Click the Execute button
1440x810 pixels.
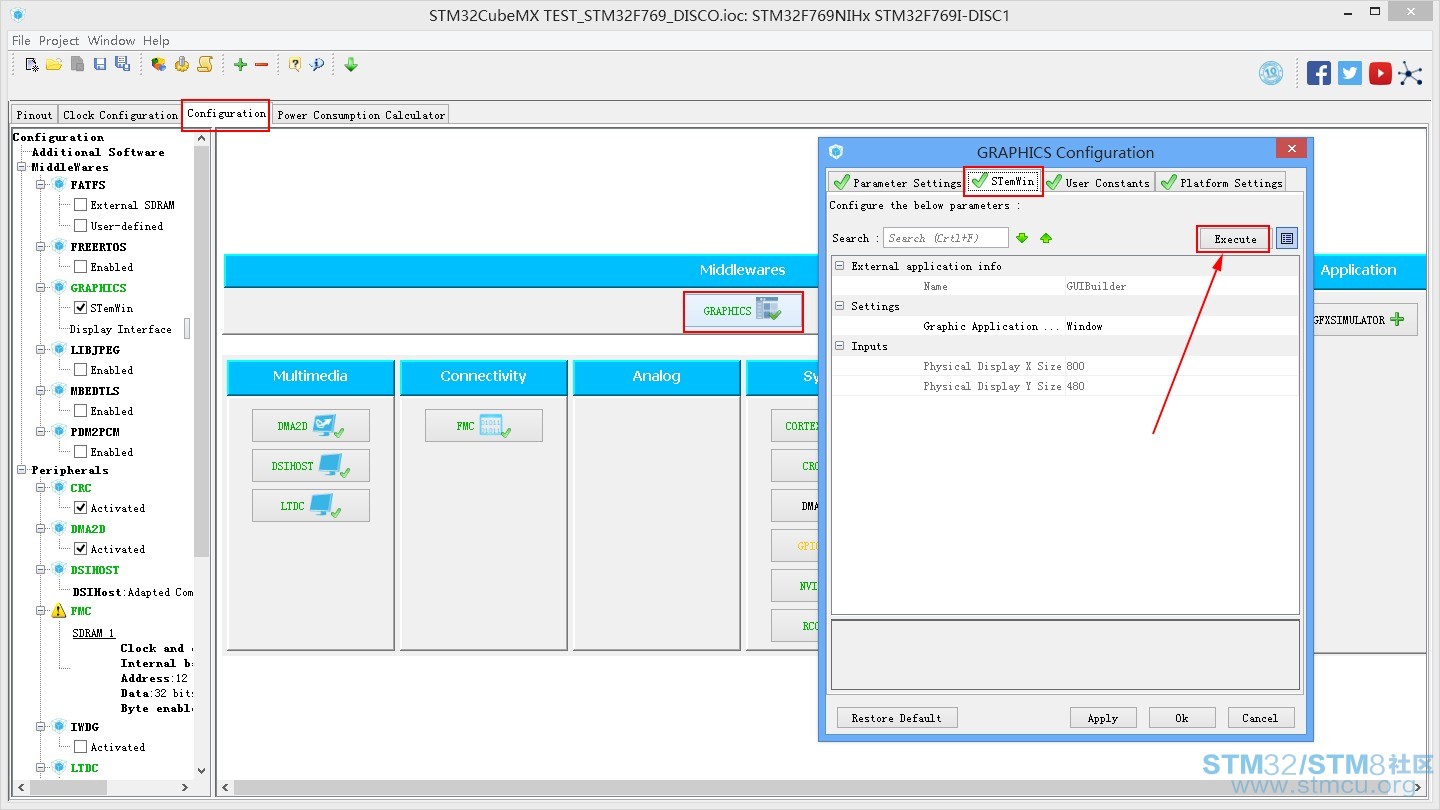point(1235,239)
